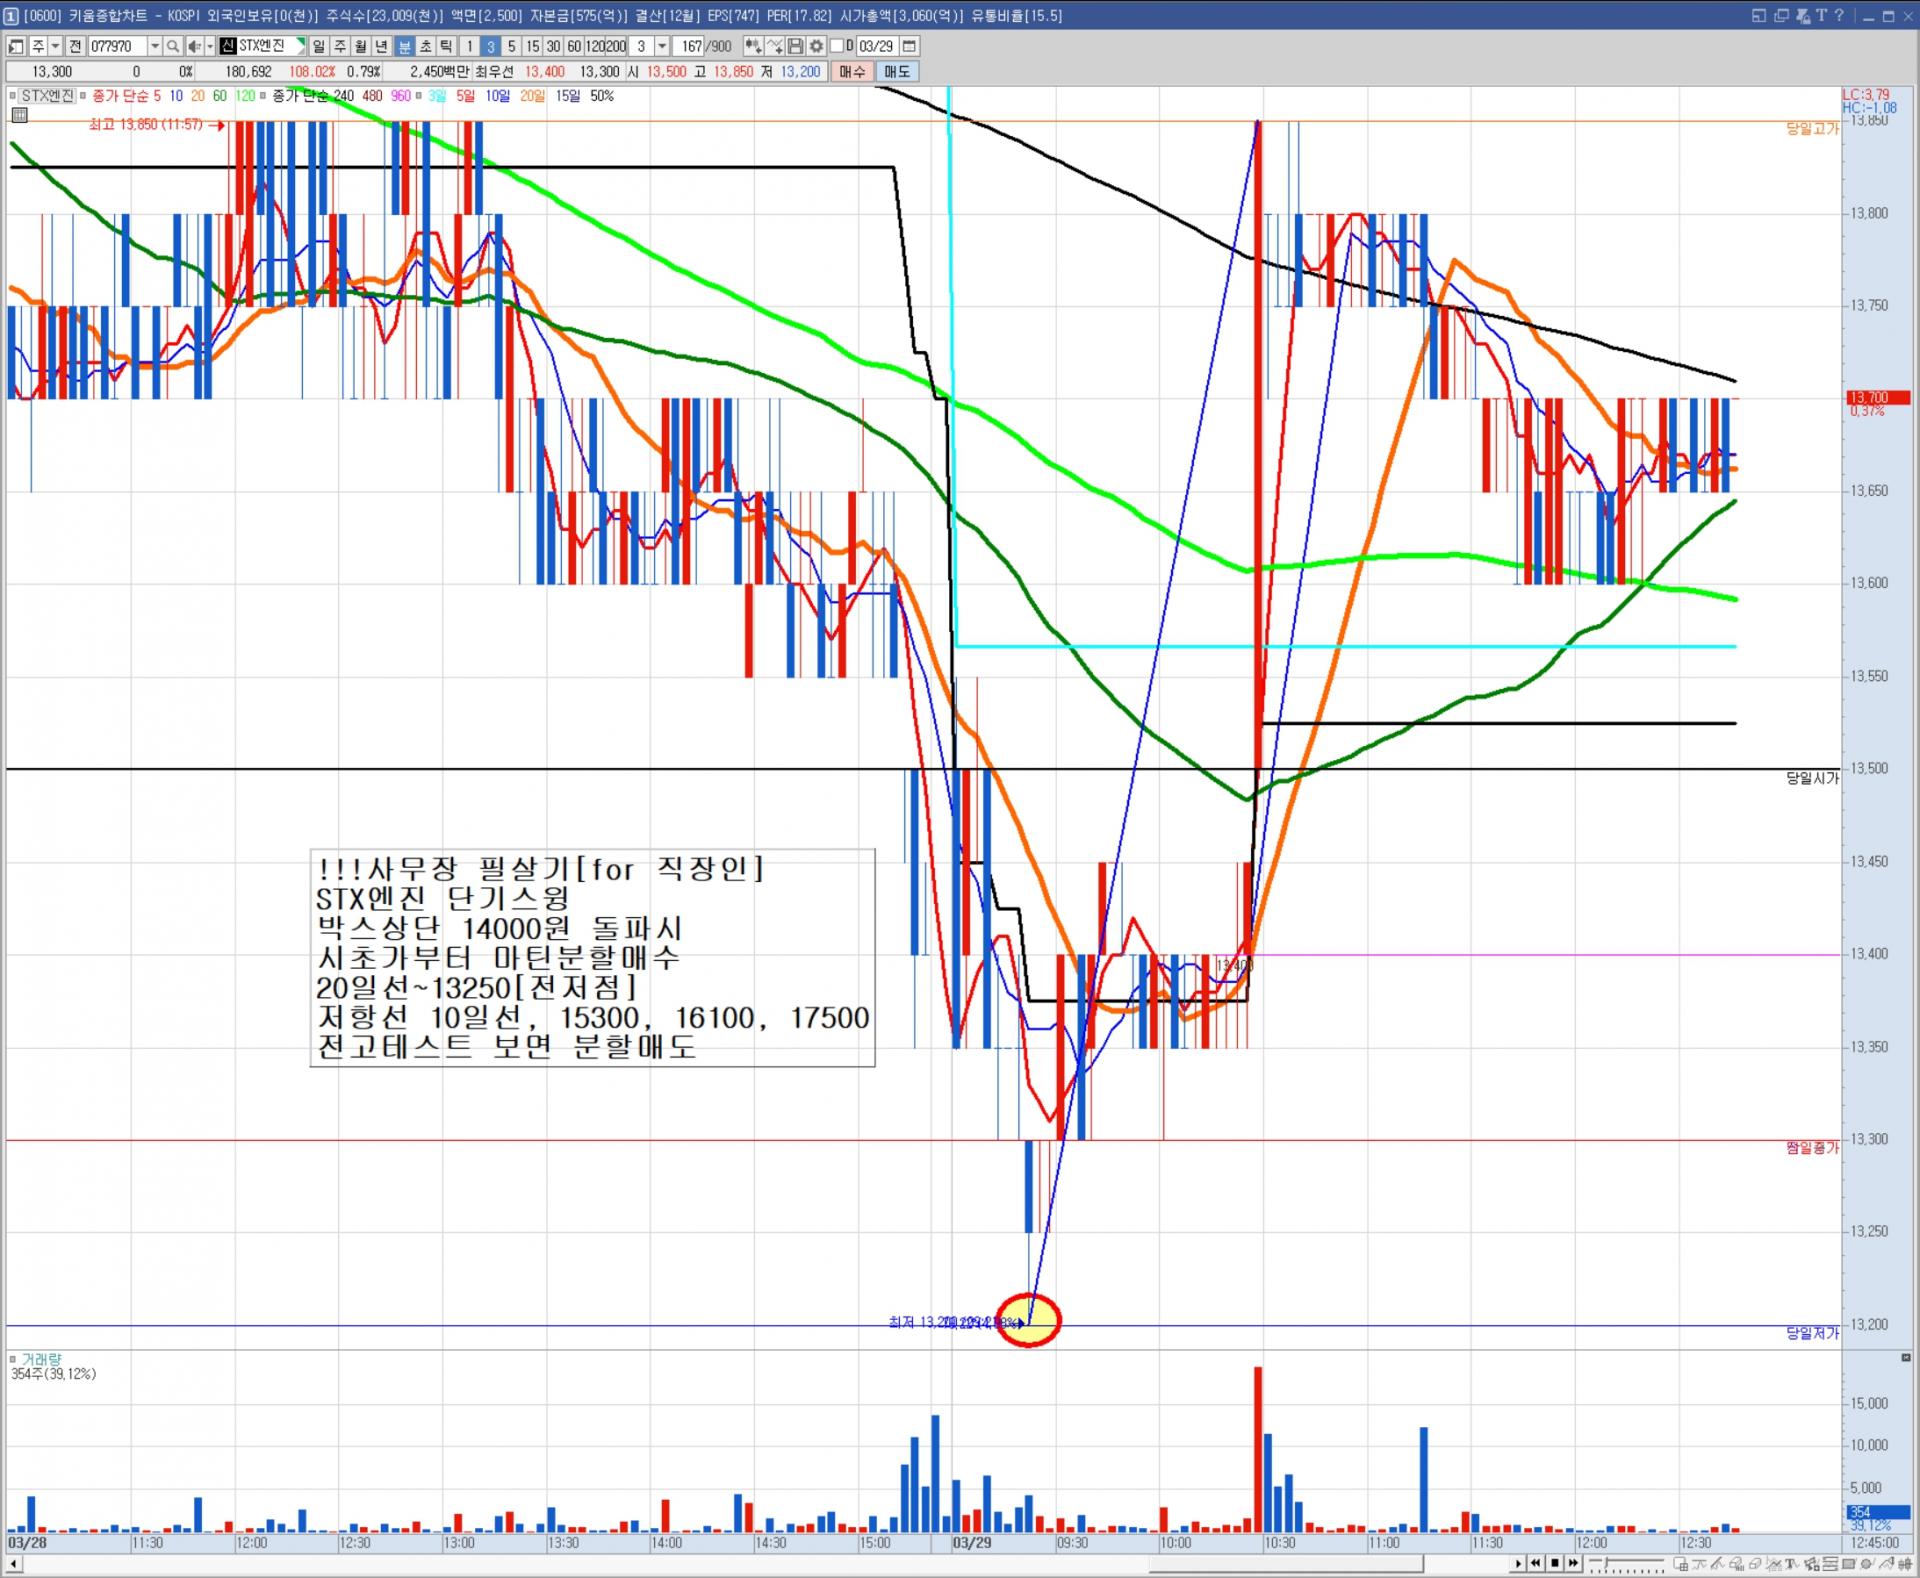Toggle the STX엔진 legend indicator box
This screenshot has height=1578, width=1920.
pos(14,96)
